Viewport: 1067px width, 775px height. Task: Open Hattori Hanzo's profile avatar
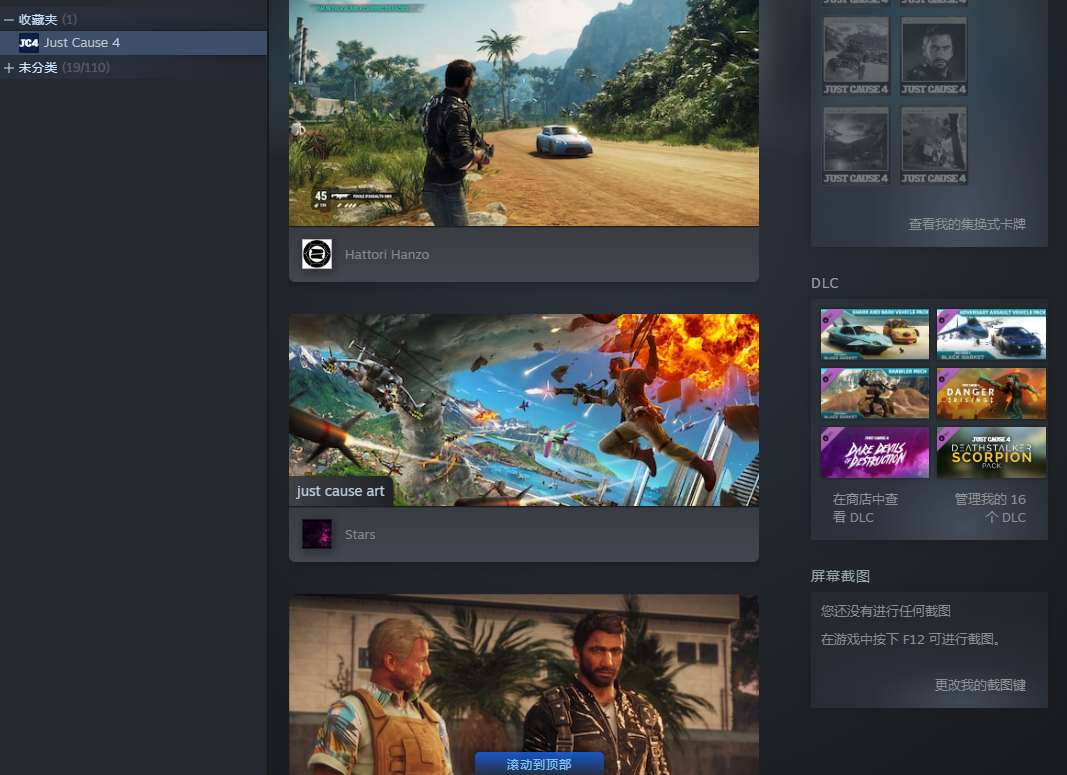pyautogui.click(x=317, y=254)
